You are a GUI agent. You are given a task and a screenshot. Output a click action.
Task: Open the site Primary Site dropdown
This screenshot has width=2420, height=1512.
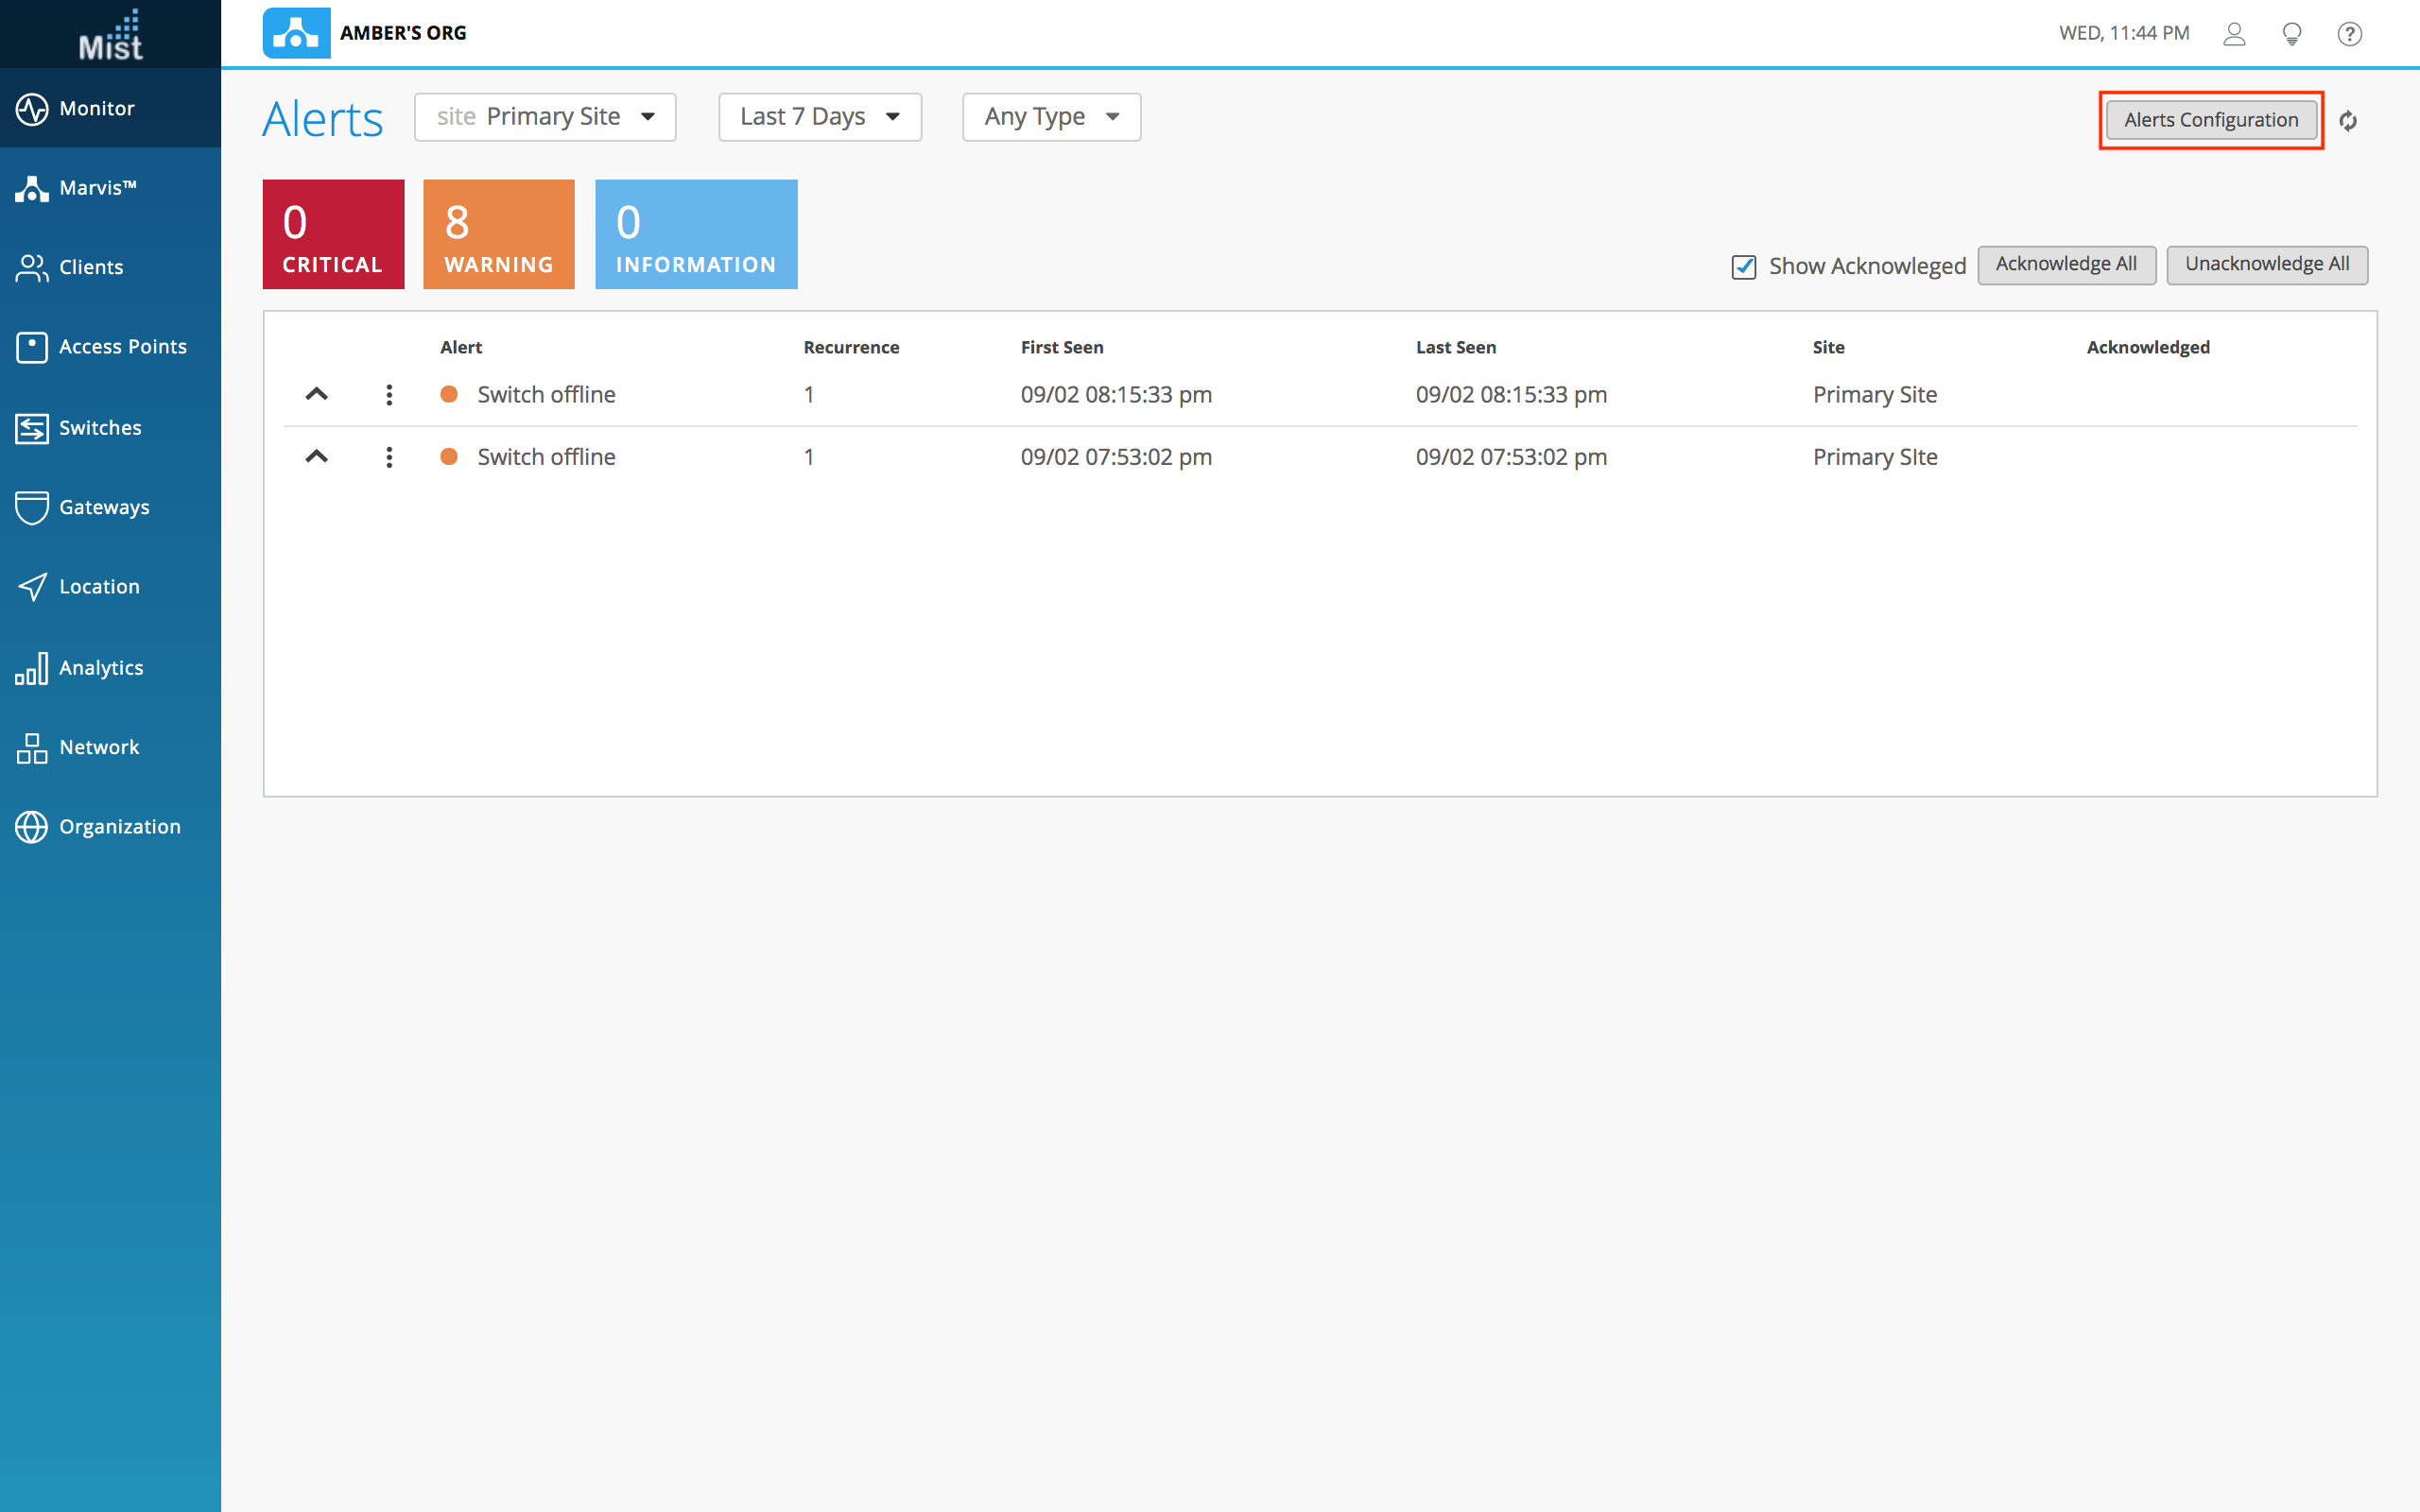click(x=545, y=117)
